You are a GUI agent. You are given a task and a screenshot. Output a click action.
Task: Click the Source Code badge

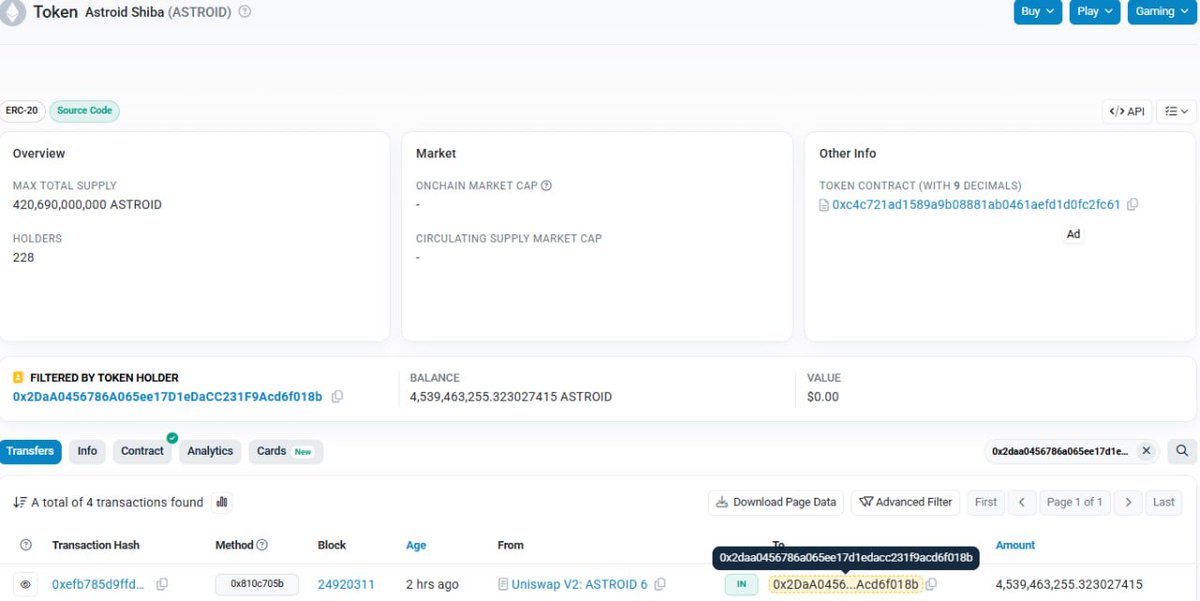pos(84,111)
